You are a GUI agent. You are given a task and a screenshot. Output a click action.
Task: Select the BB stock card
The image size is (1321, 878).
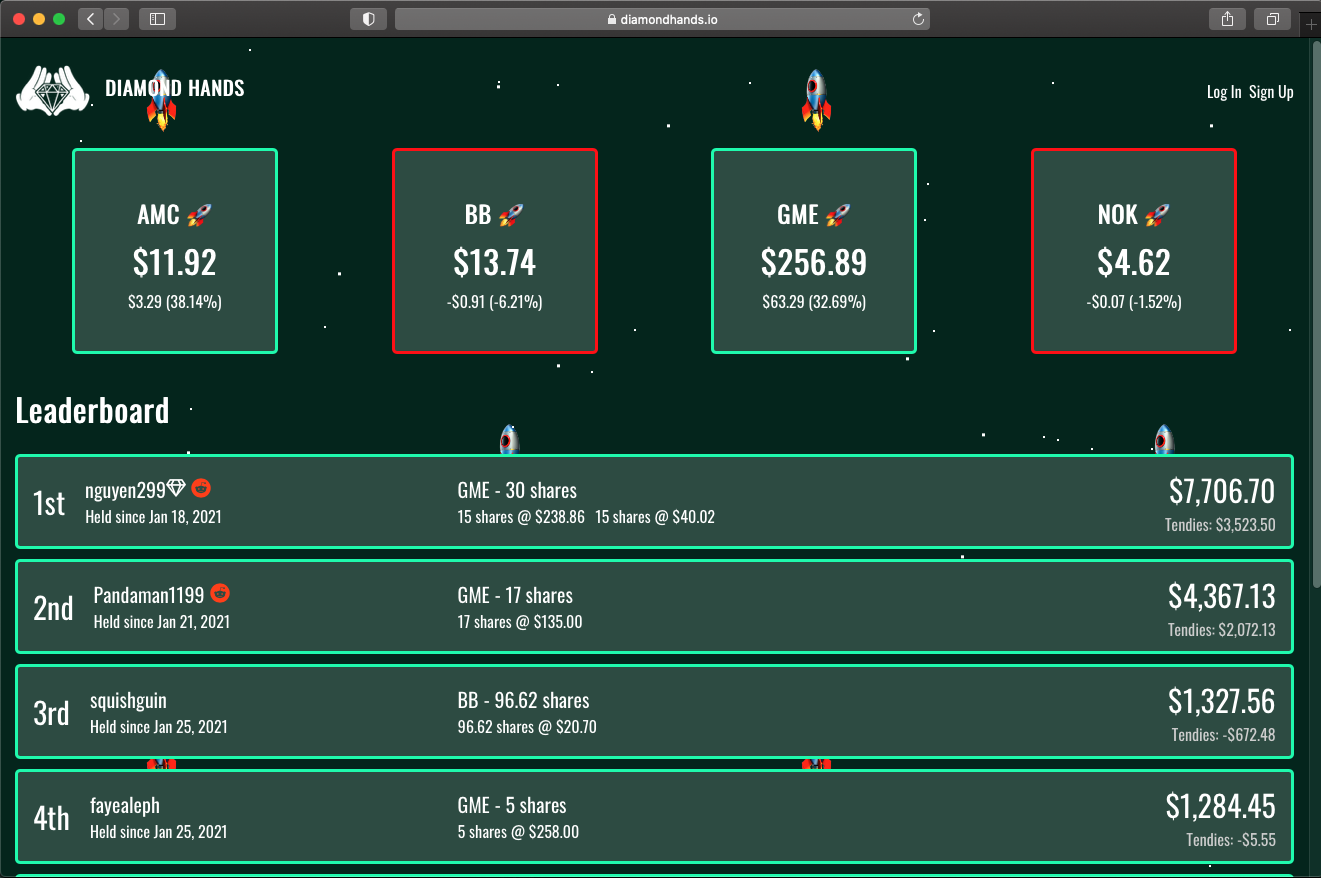pos(495,251)
